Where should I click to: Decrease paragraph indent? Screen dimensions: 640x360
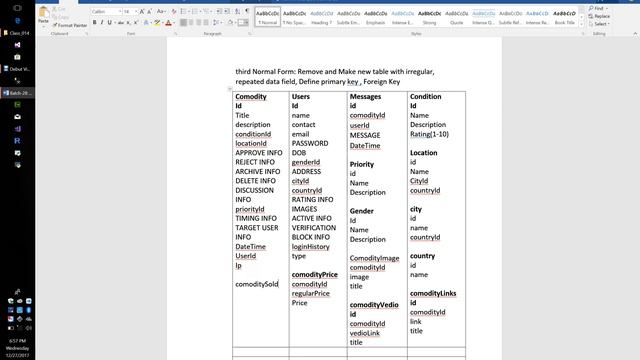coord(219,11)
